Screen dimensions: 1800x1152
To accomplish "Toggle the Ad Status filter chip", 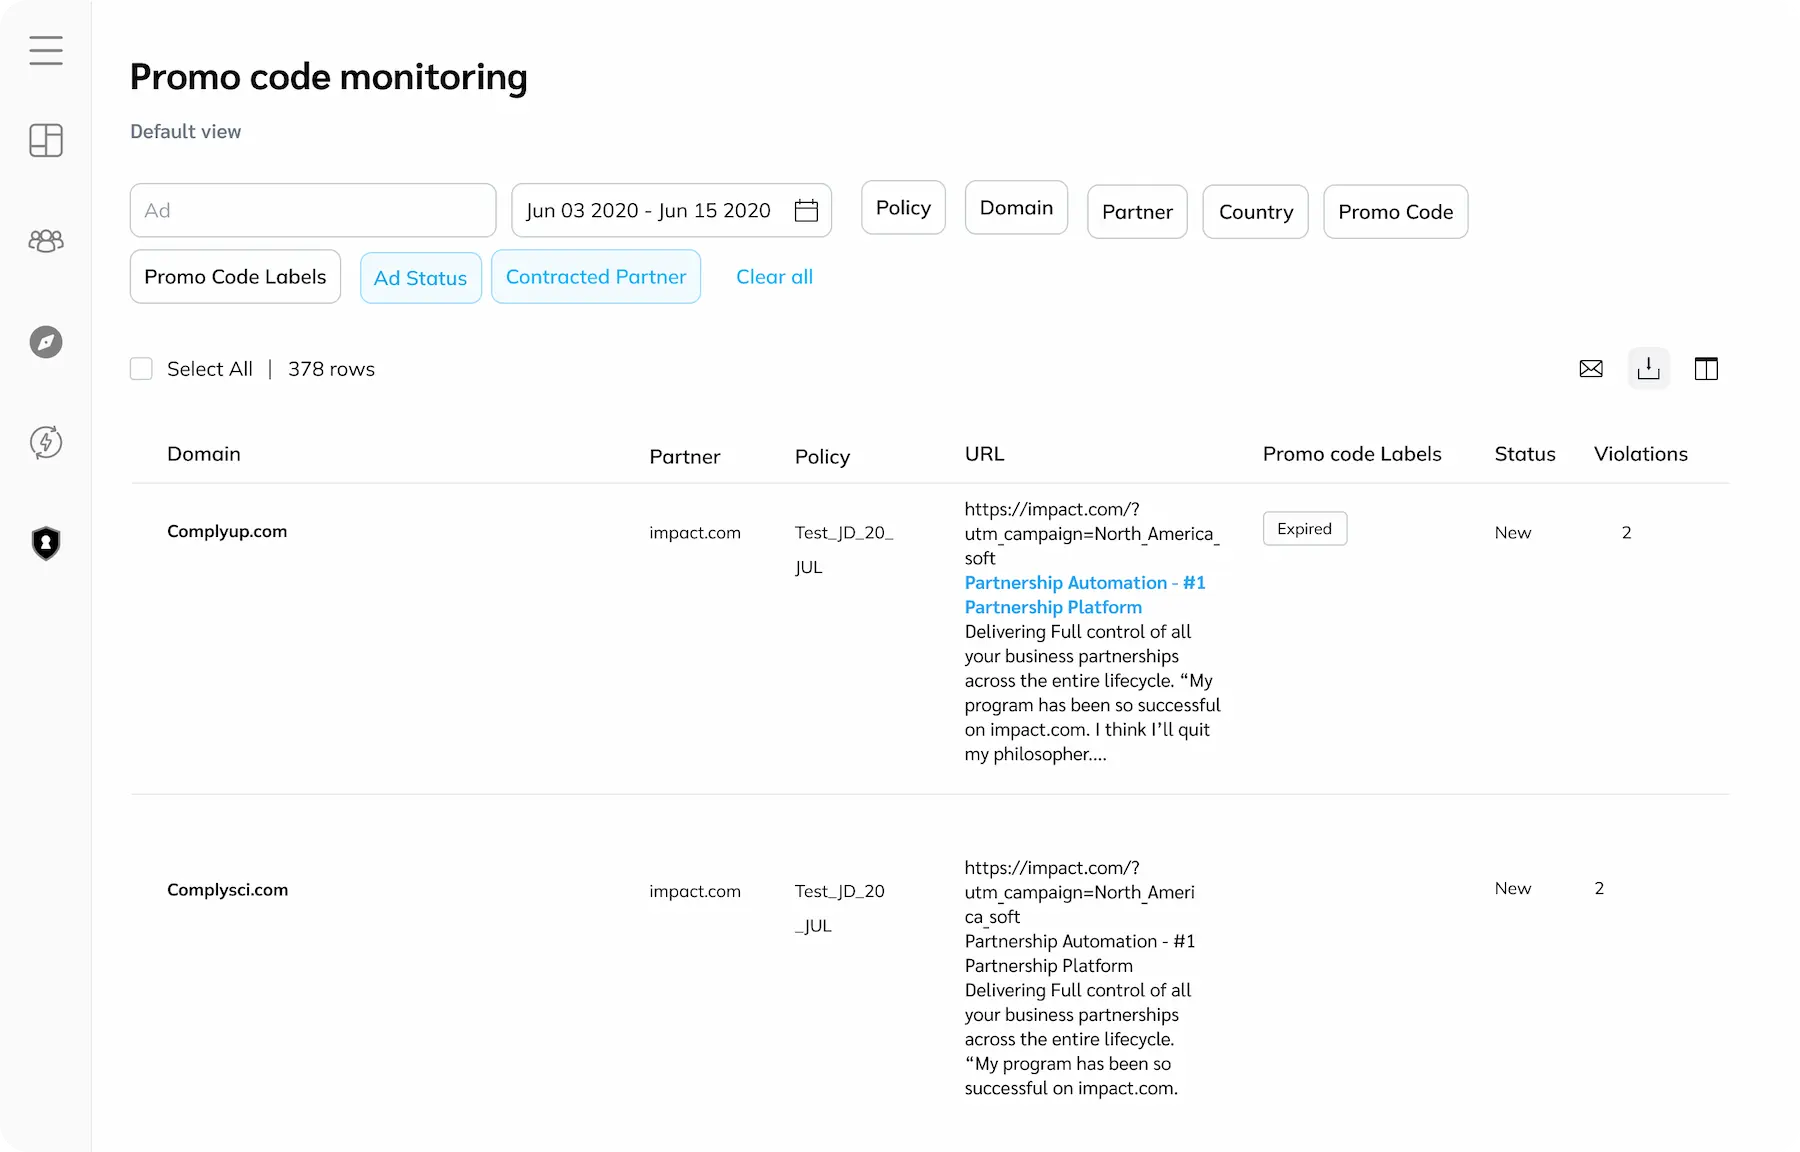I will [420, 278].
